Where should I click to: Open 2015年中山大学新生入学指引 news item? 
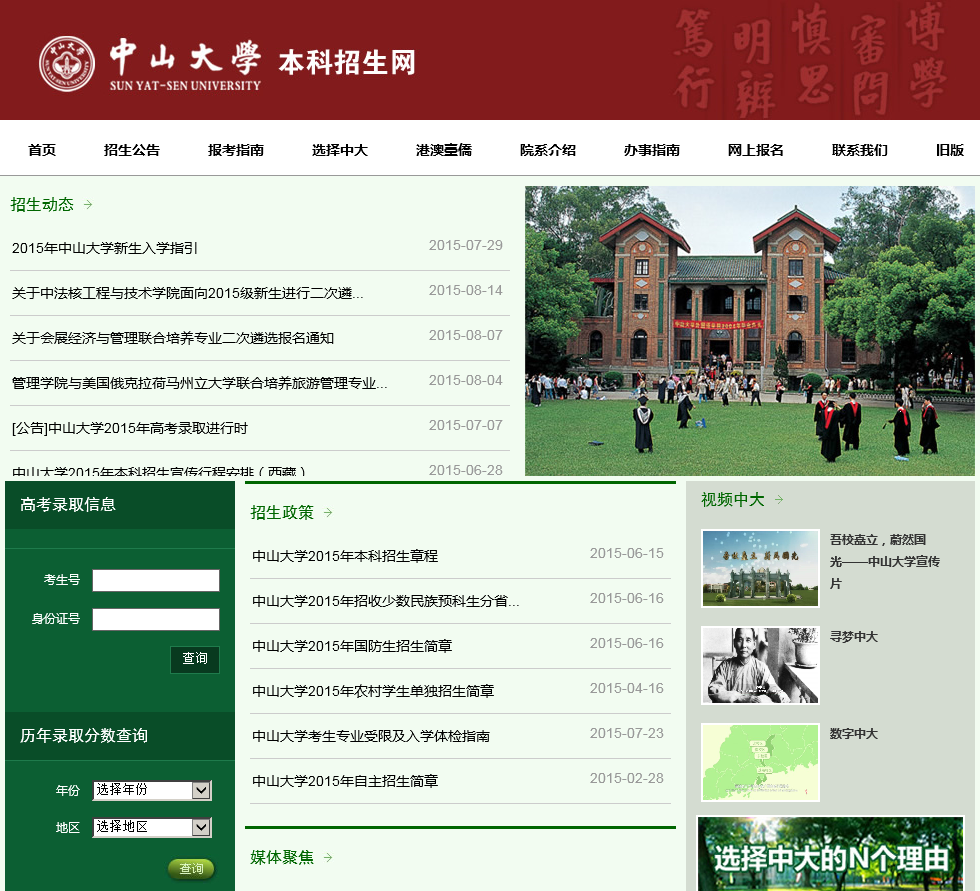pos(105,248)
